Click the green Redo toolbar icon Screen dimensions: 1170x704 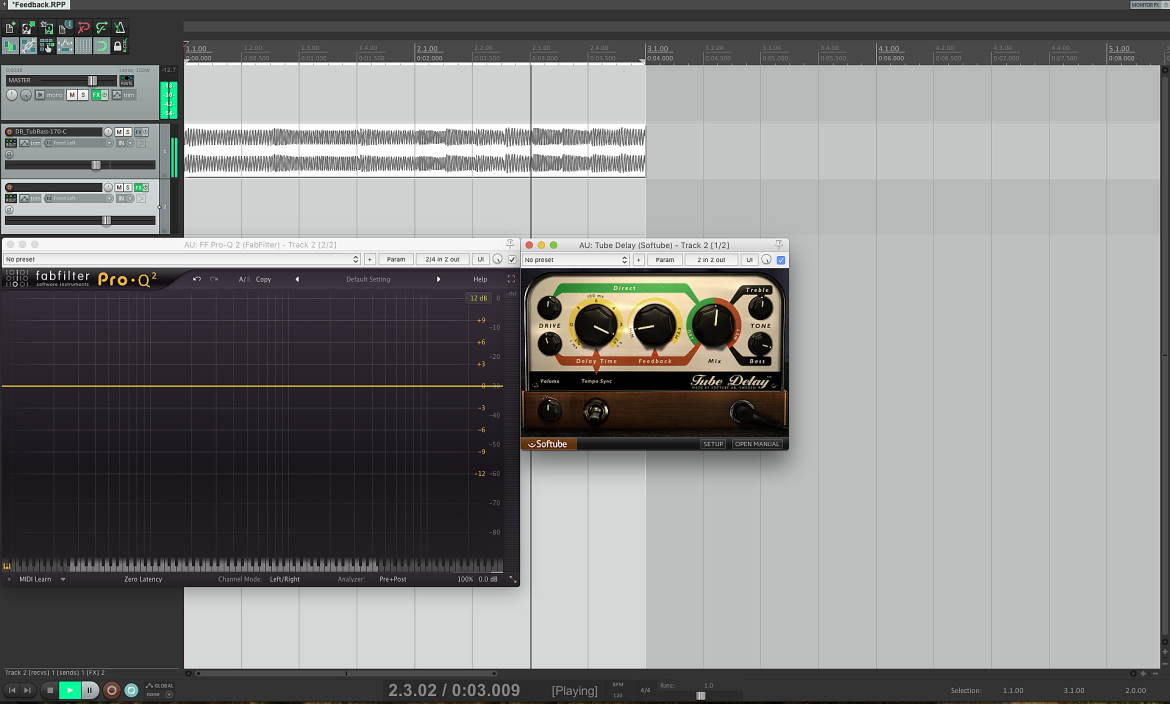tap(102, 28)
